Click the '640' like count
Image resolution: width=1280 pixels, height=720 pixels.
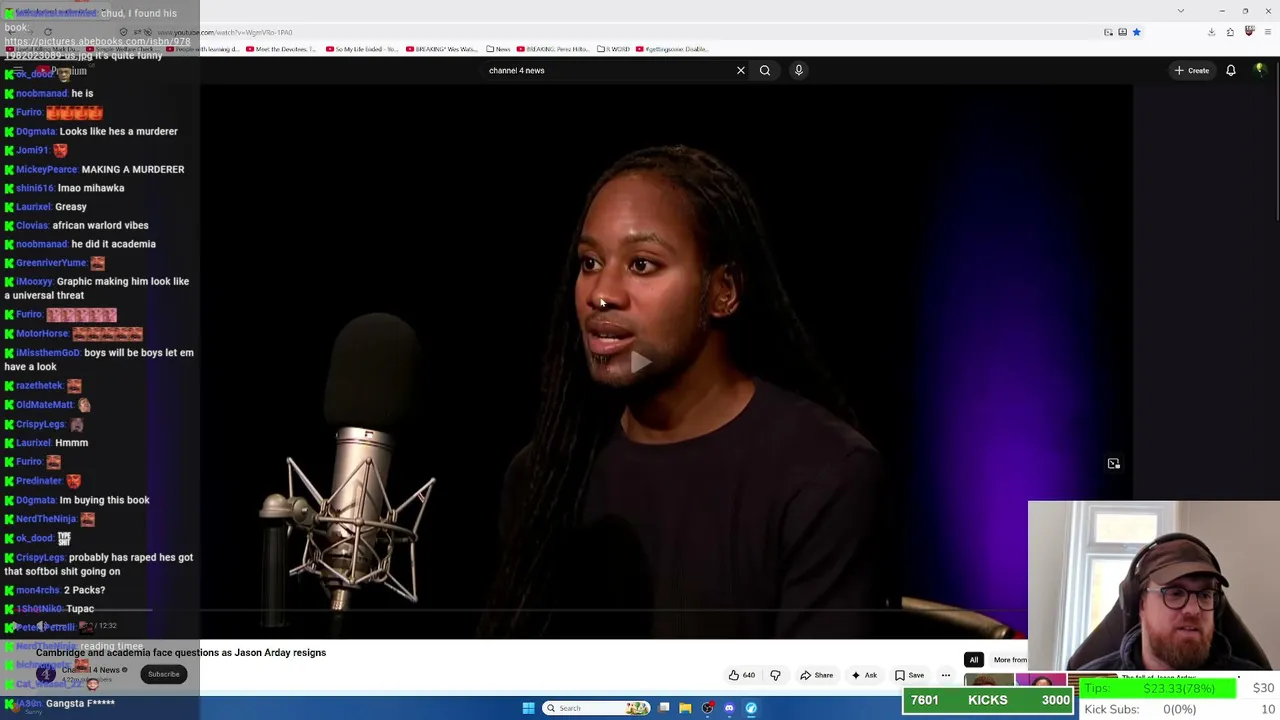(x=748, y=675)
